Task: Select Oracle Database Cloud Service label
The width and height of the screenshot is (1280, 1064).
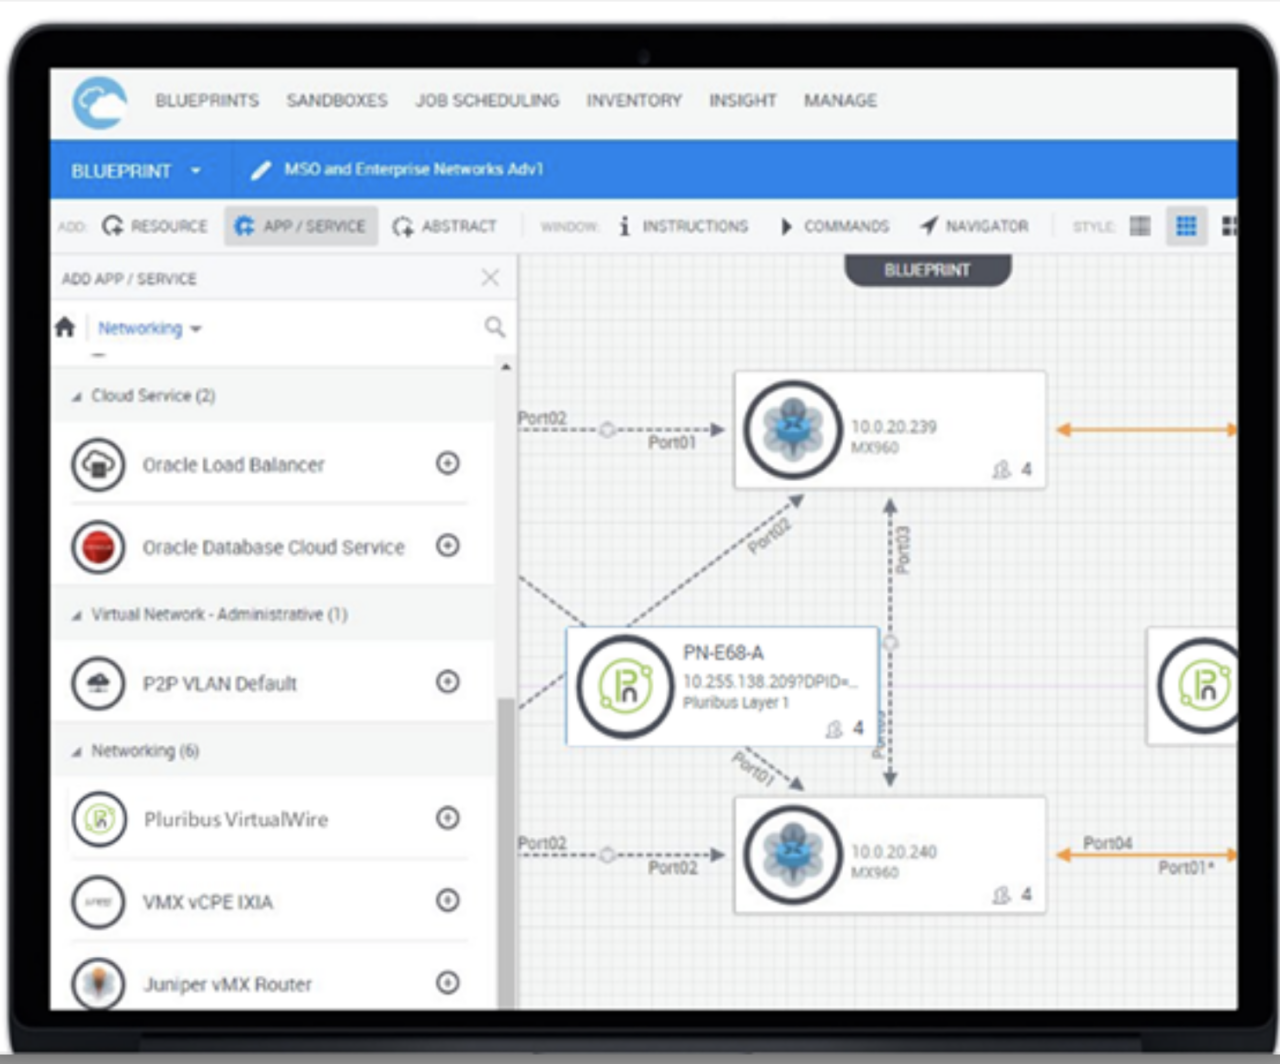Action: (x=273, y=547)
